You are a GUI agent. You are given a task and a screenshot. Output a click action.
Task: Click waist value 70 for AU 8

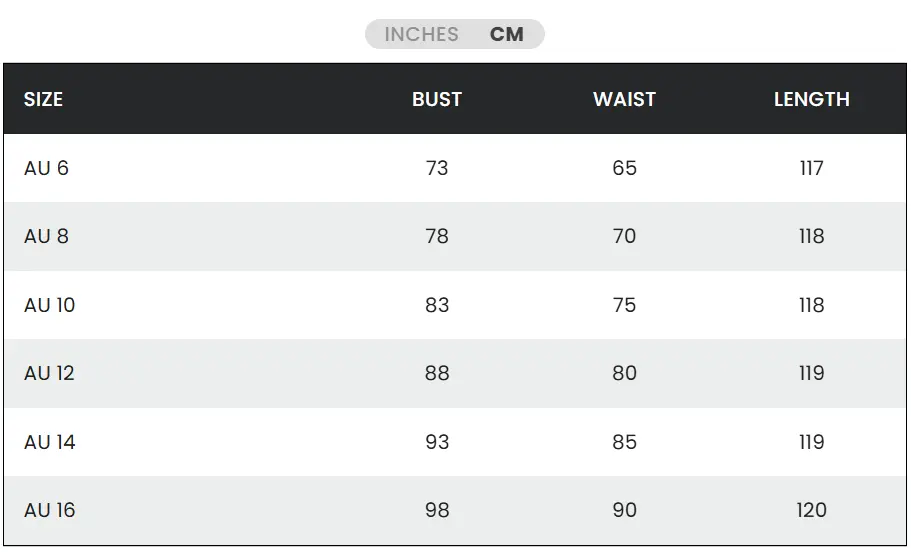(x=624, y=236)
